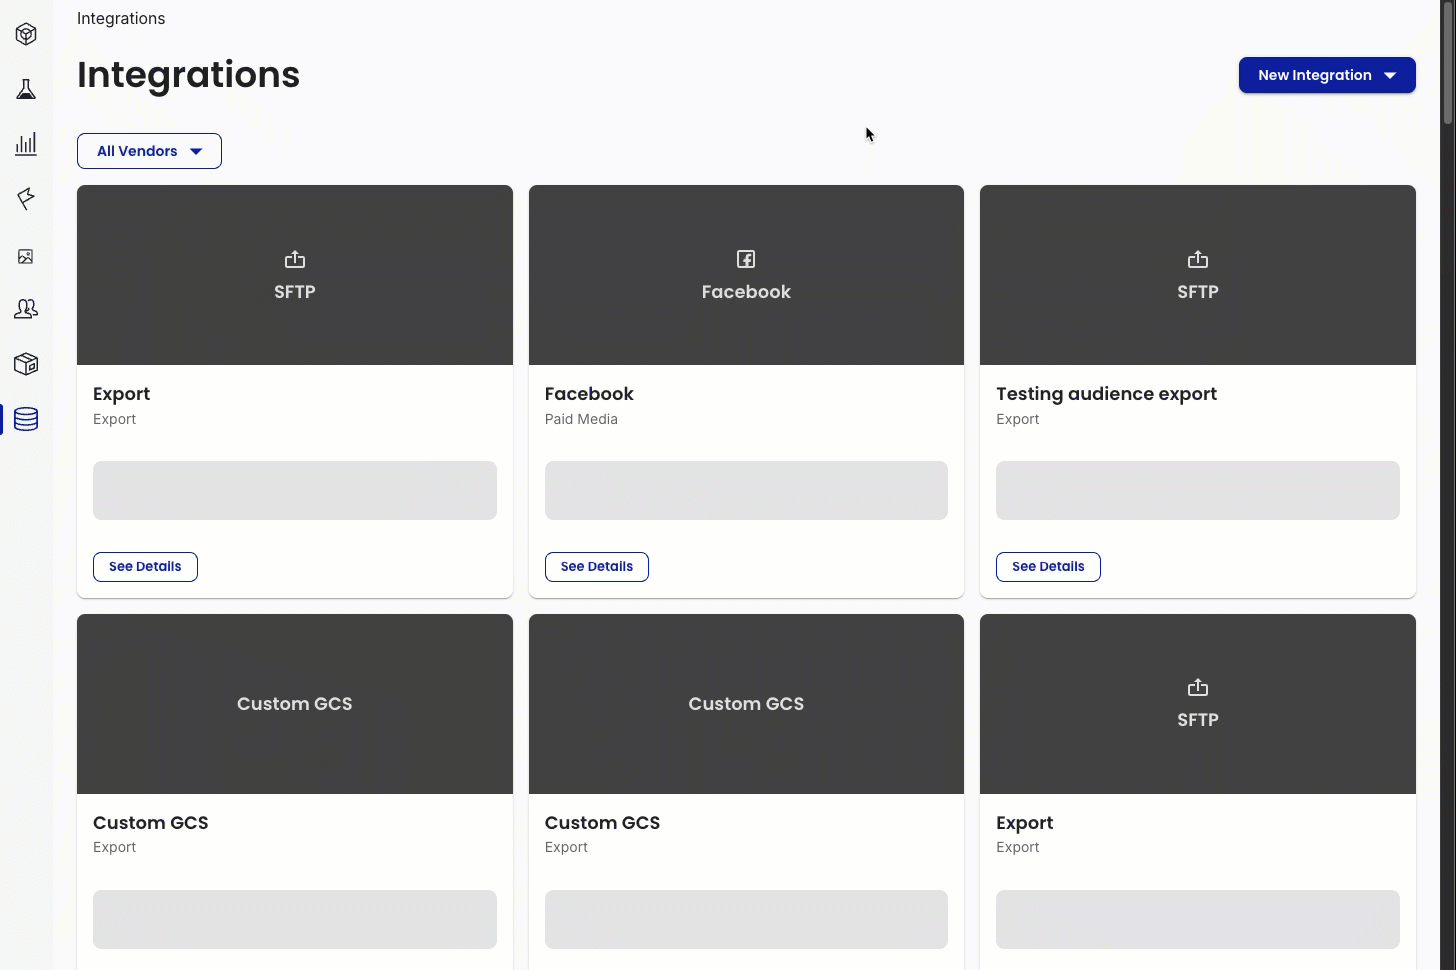See Details for the Facebook integration
The height and width of the screenshot is (970, 1456).
[597, 567]
